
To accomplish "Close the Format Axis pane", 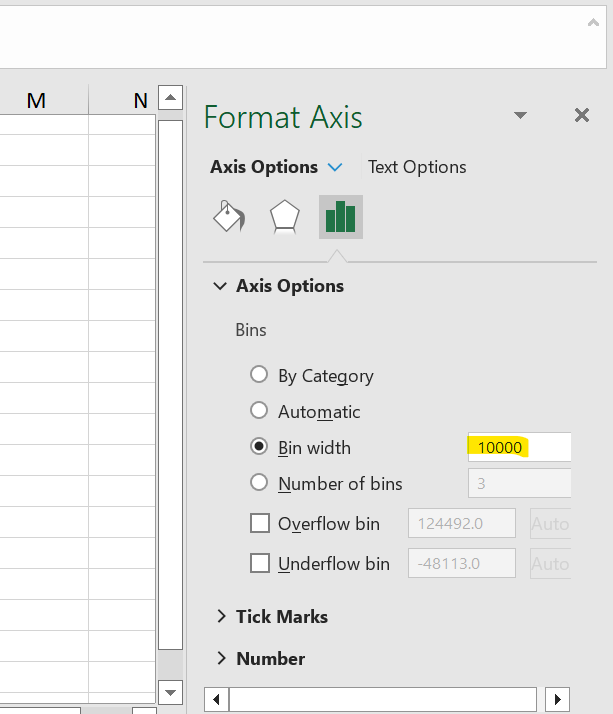I will [x=582, y=116].
